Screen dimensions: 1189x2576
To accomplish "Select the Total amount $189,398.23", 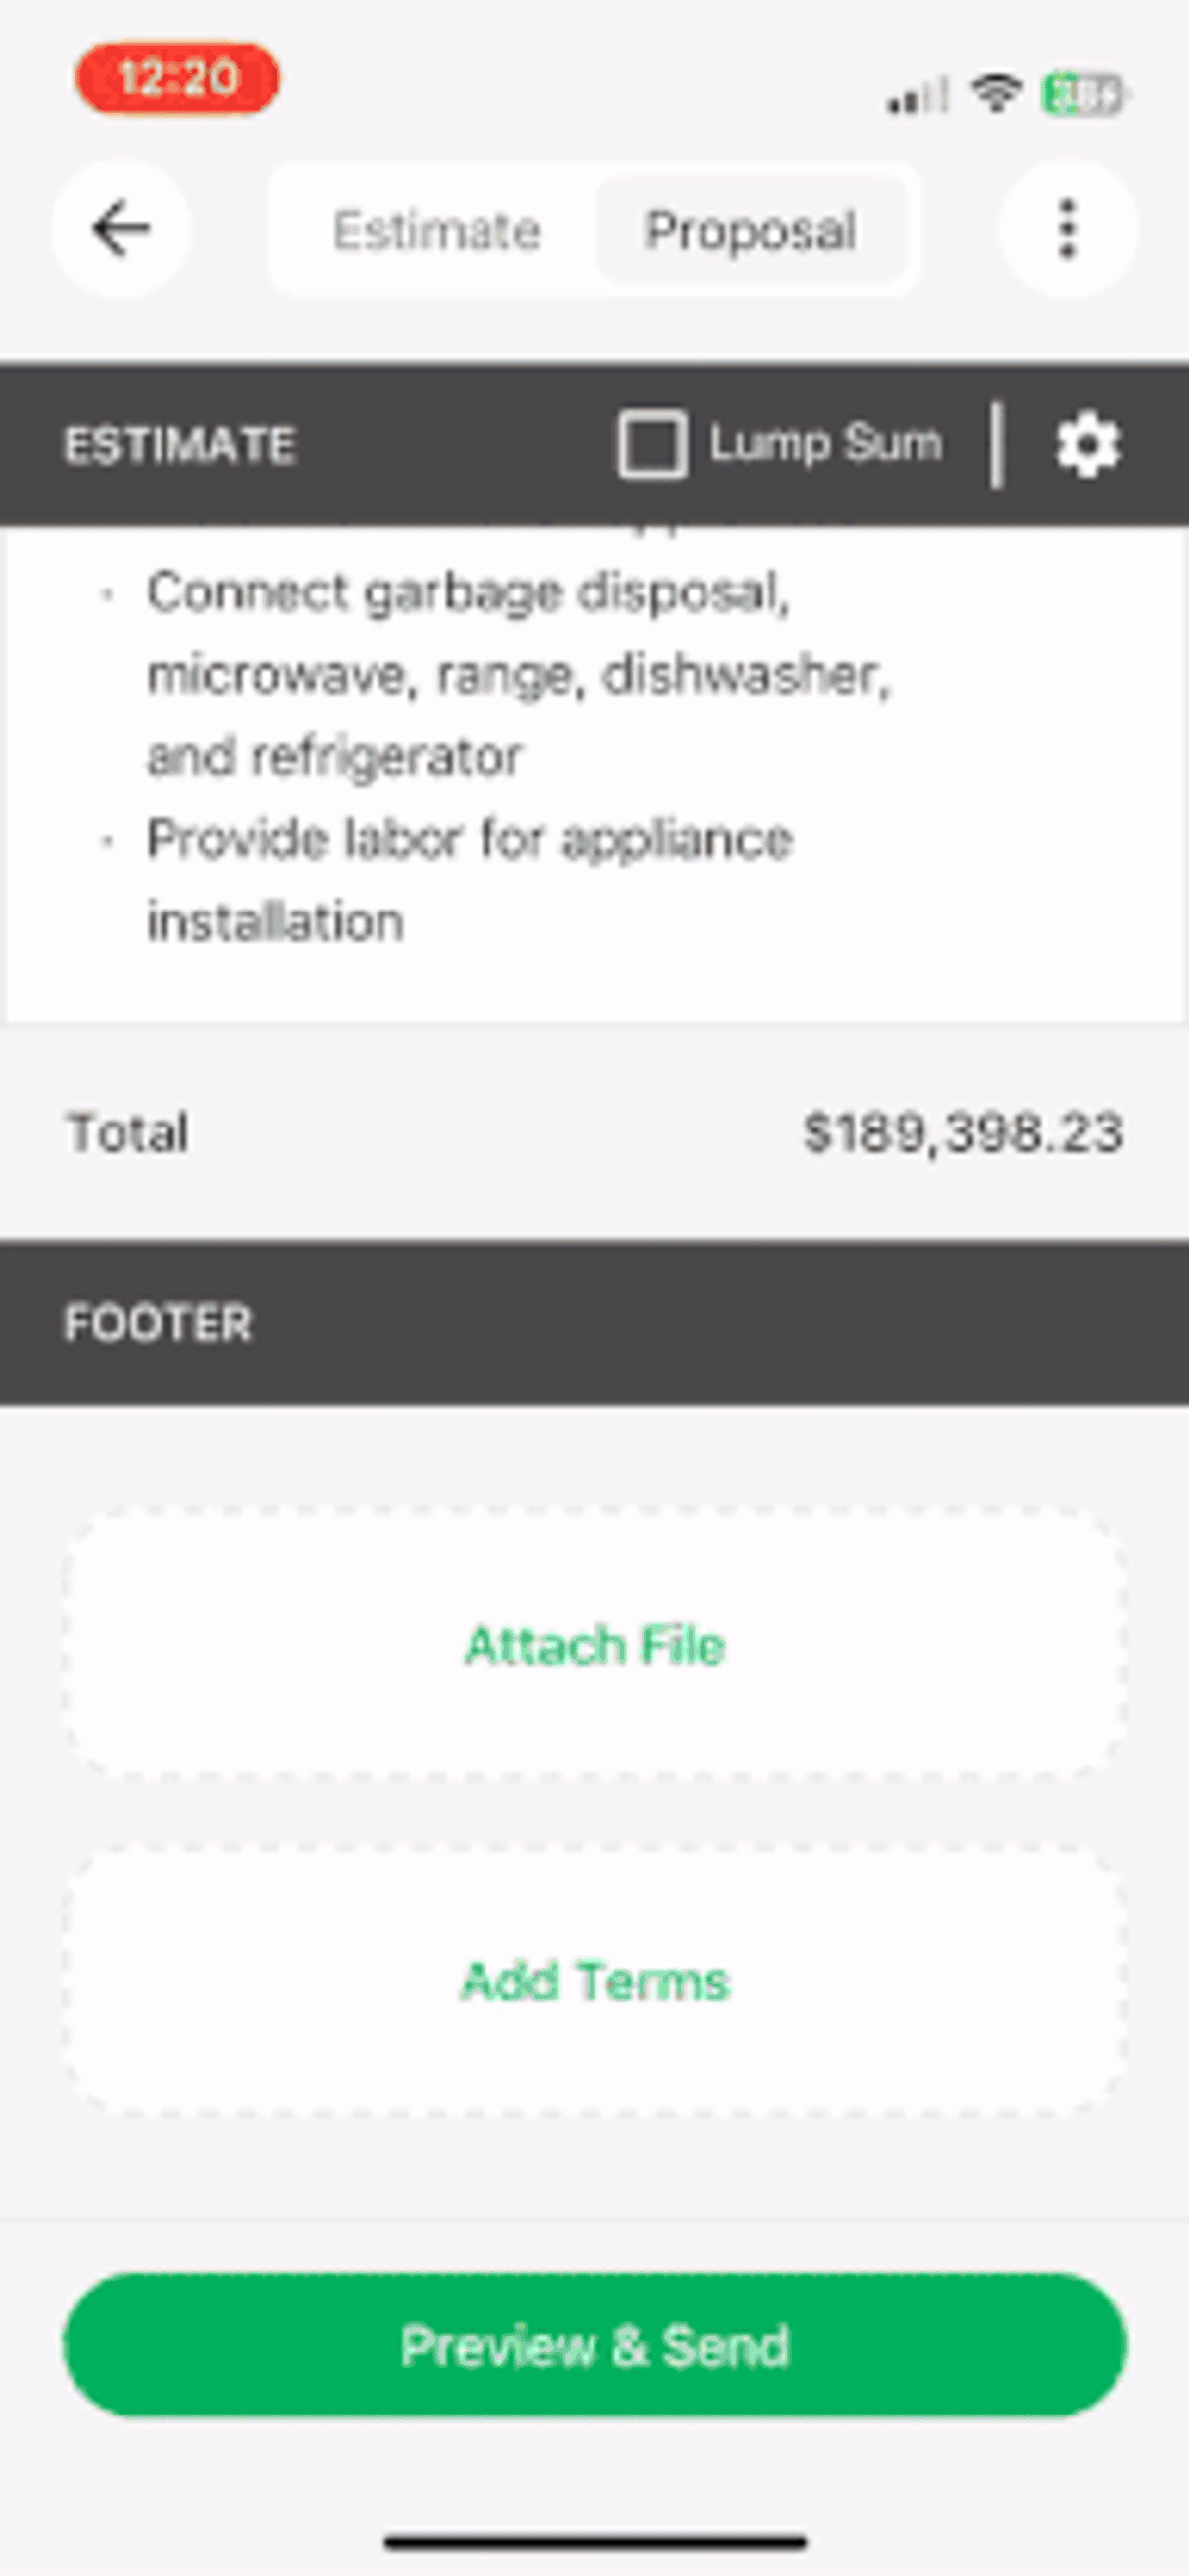I will click(x=963, y=1131).
